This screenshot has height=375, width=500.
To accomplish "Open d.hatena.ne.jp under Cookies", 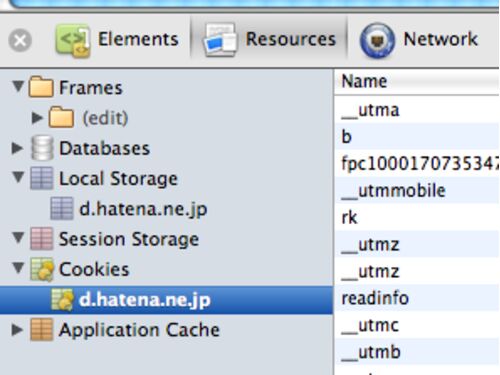I will click(145, 300).
